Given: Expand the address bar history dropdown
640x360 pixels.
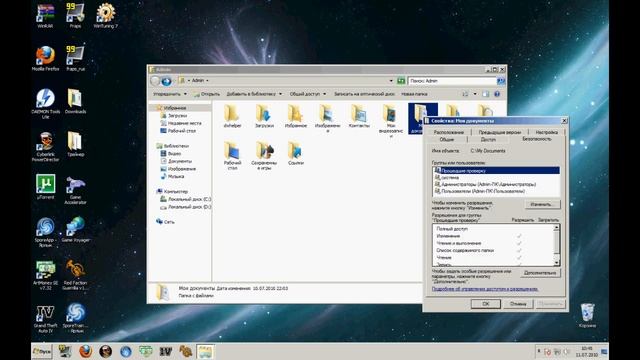Looking at the screenshot, I should point(391,81).
